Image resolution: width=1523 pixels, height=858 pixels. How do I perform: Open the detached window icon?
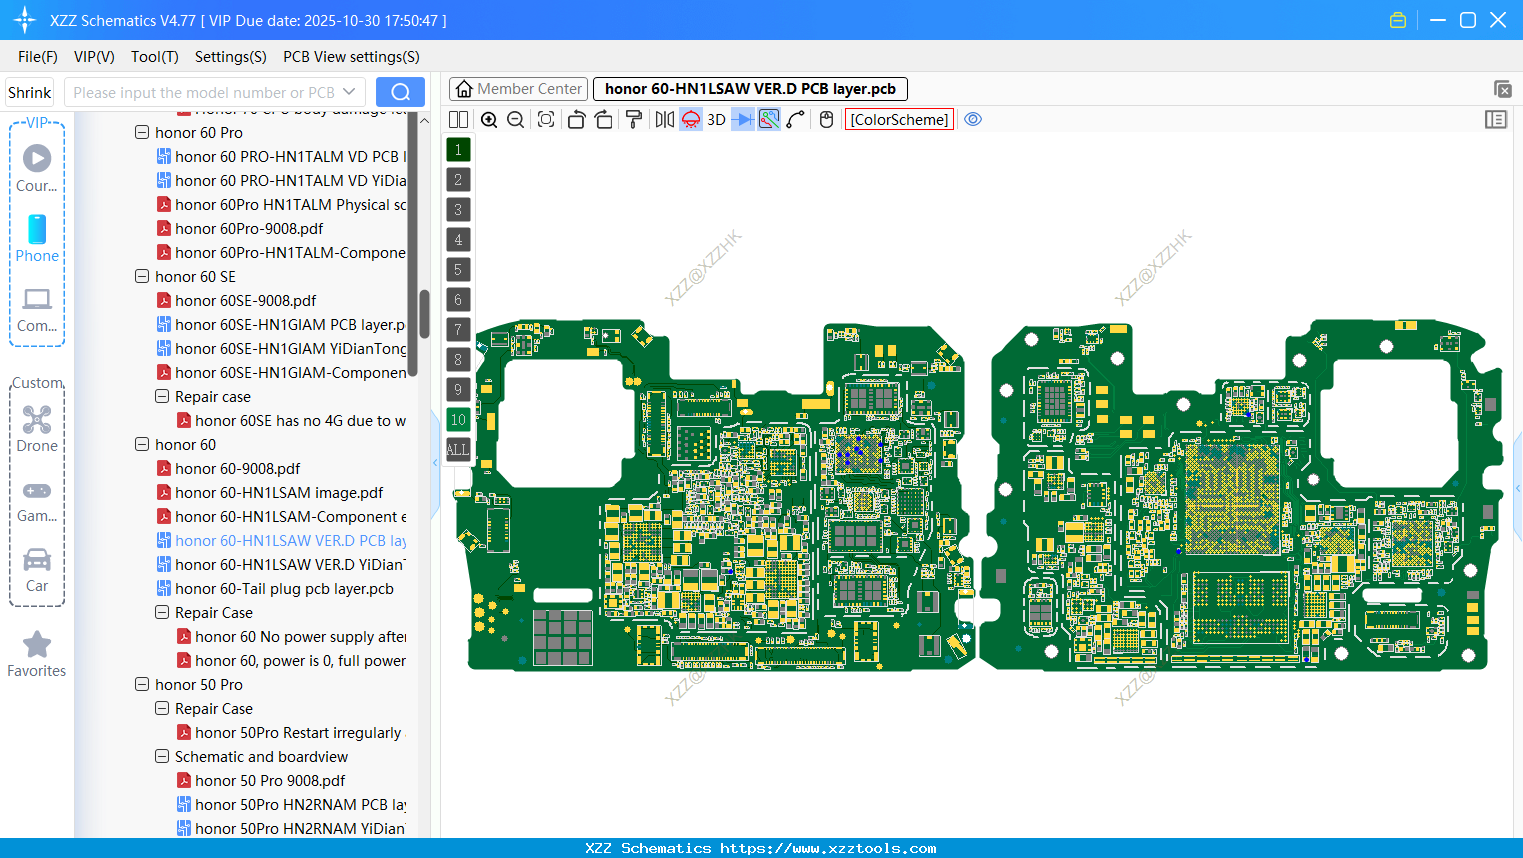(1502, 89)
